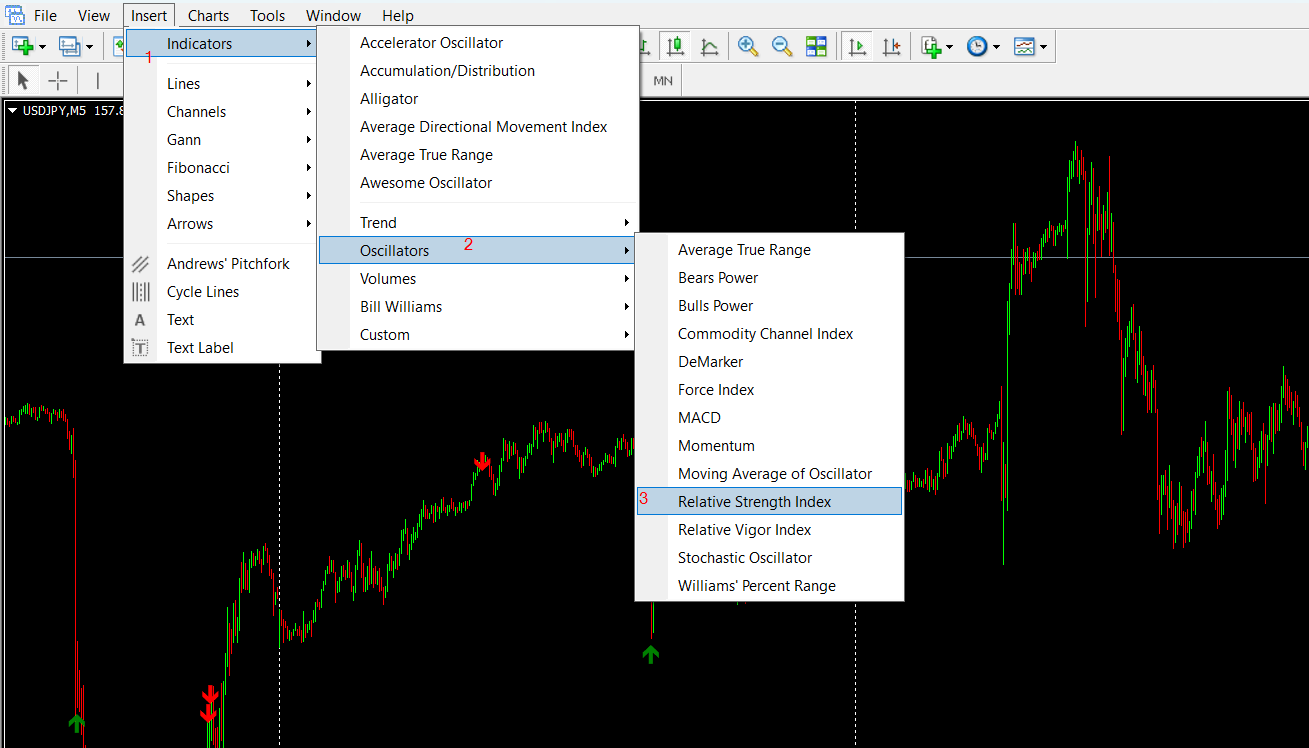Screen dimensions: 1309x748
Task: Select Accumulation/Distribution indicator
Action: point(478,71)
